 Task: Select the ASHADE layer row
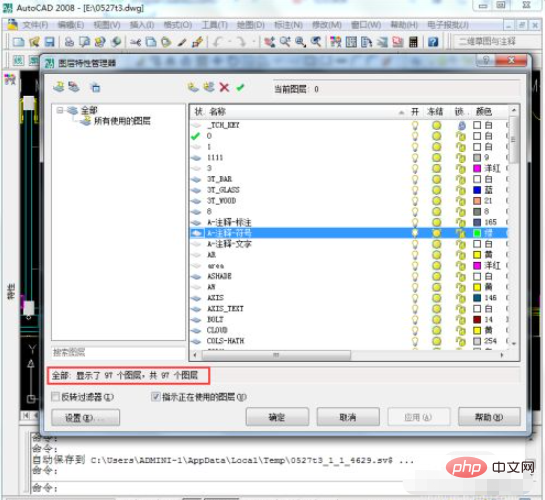pos(348,276)
